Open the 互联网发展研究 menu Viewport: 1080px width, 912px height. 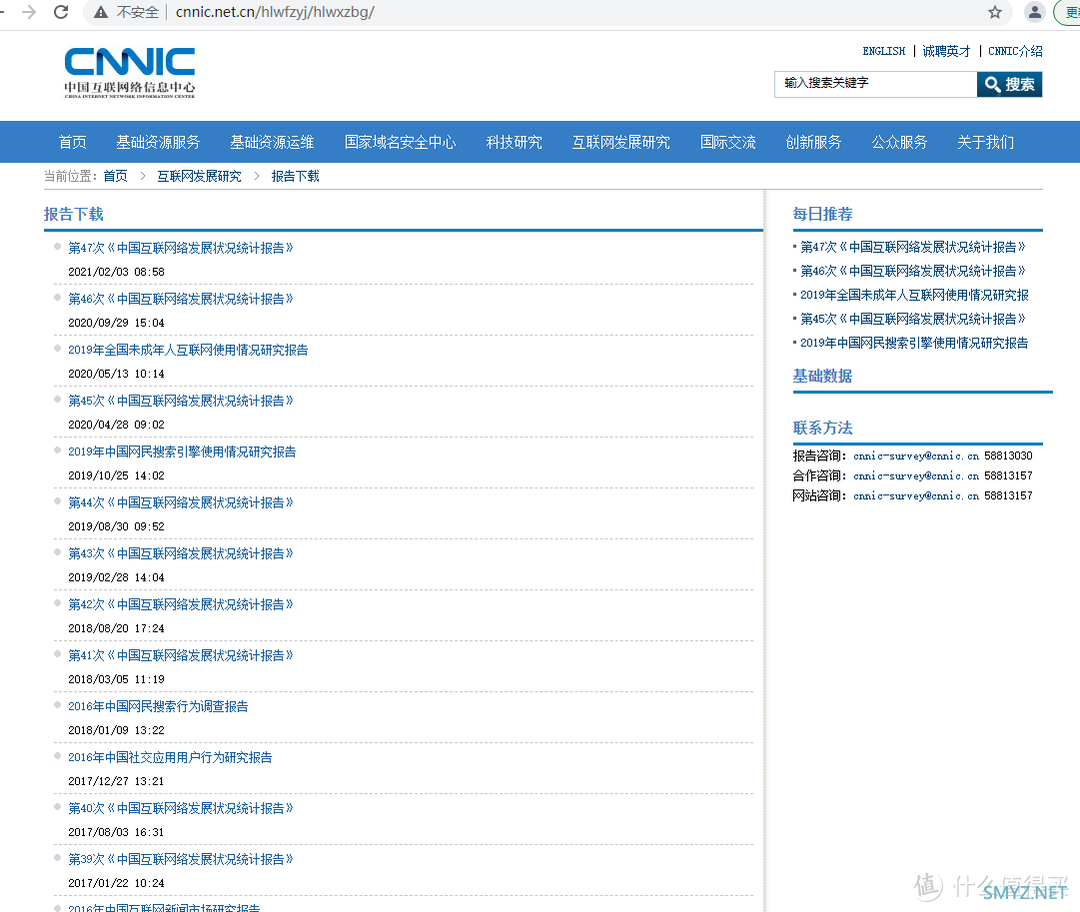[621, 142]
